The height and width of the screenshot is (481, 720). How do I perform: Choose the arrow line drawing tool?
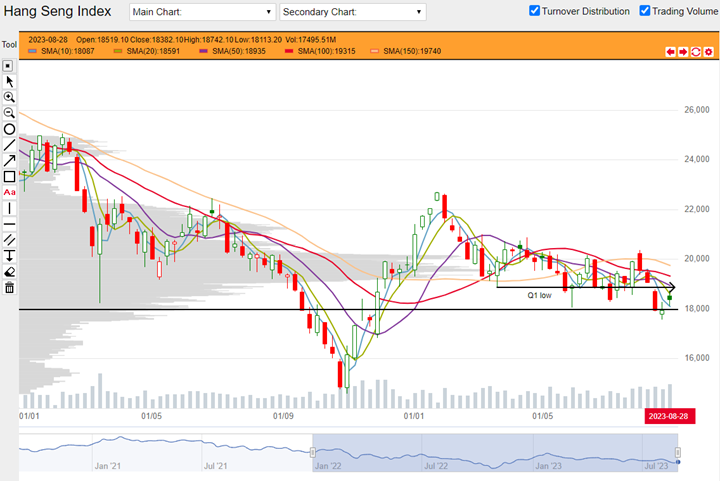click(x=9, y=161)
